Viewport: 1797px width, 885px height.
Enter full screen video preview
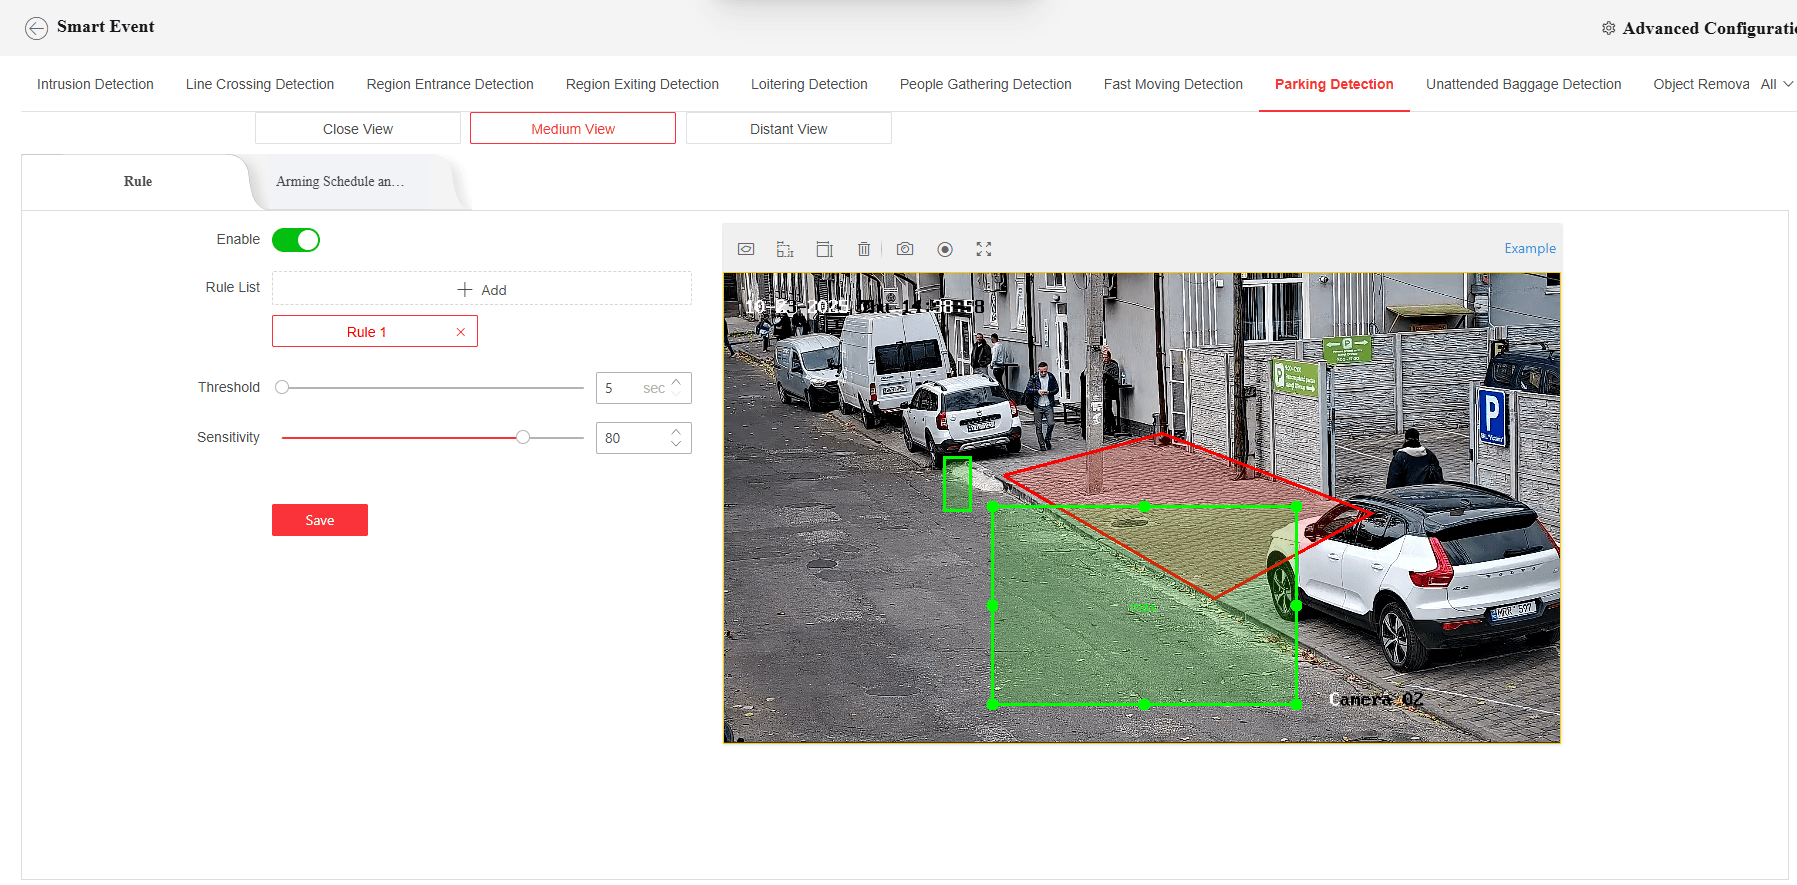(984, 249)
